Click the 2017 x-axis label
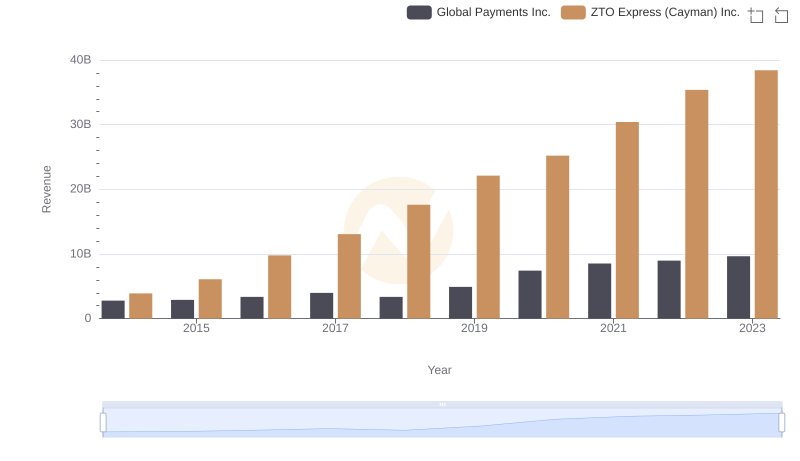800x461 pixels. click(335, 328)
